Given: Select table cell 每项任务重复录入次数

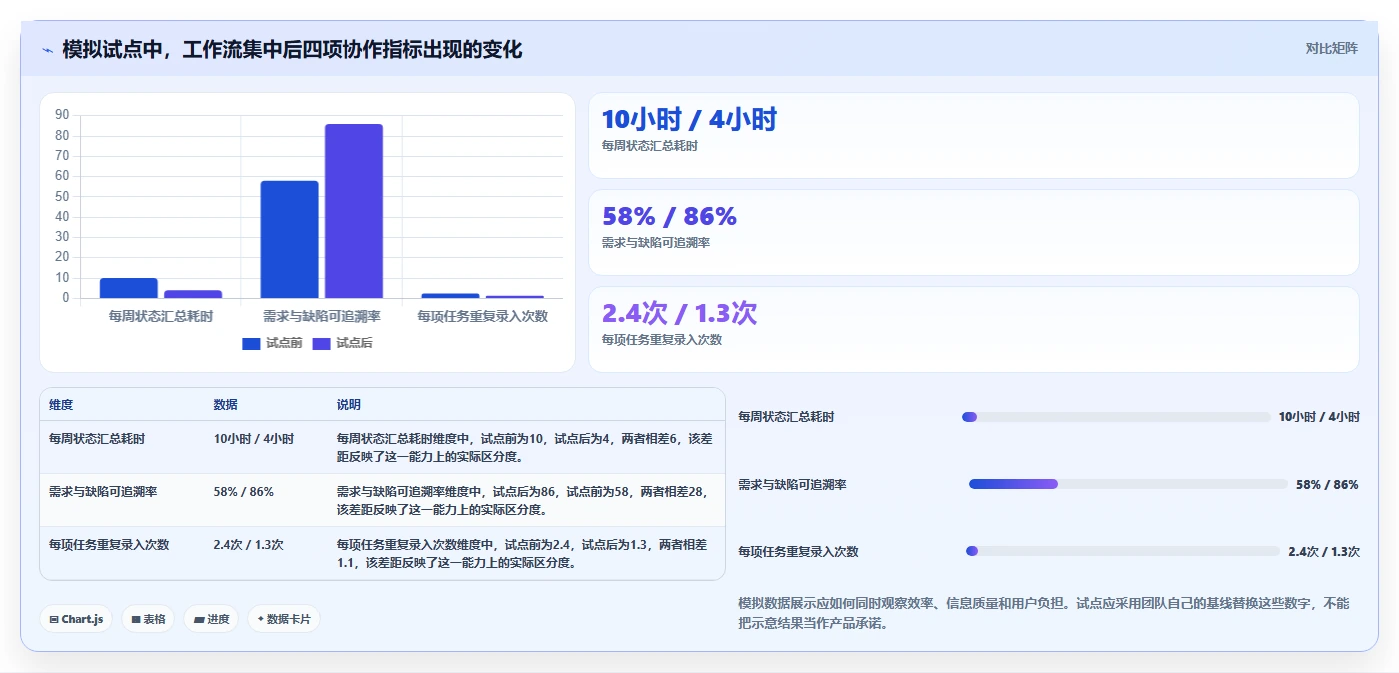Looking at the screenshot, I should (109, 545).
